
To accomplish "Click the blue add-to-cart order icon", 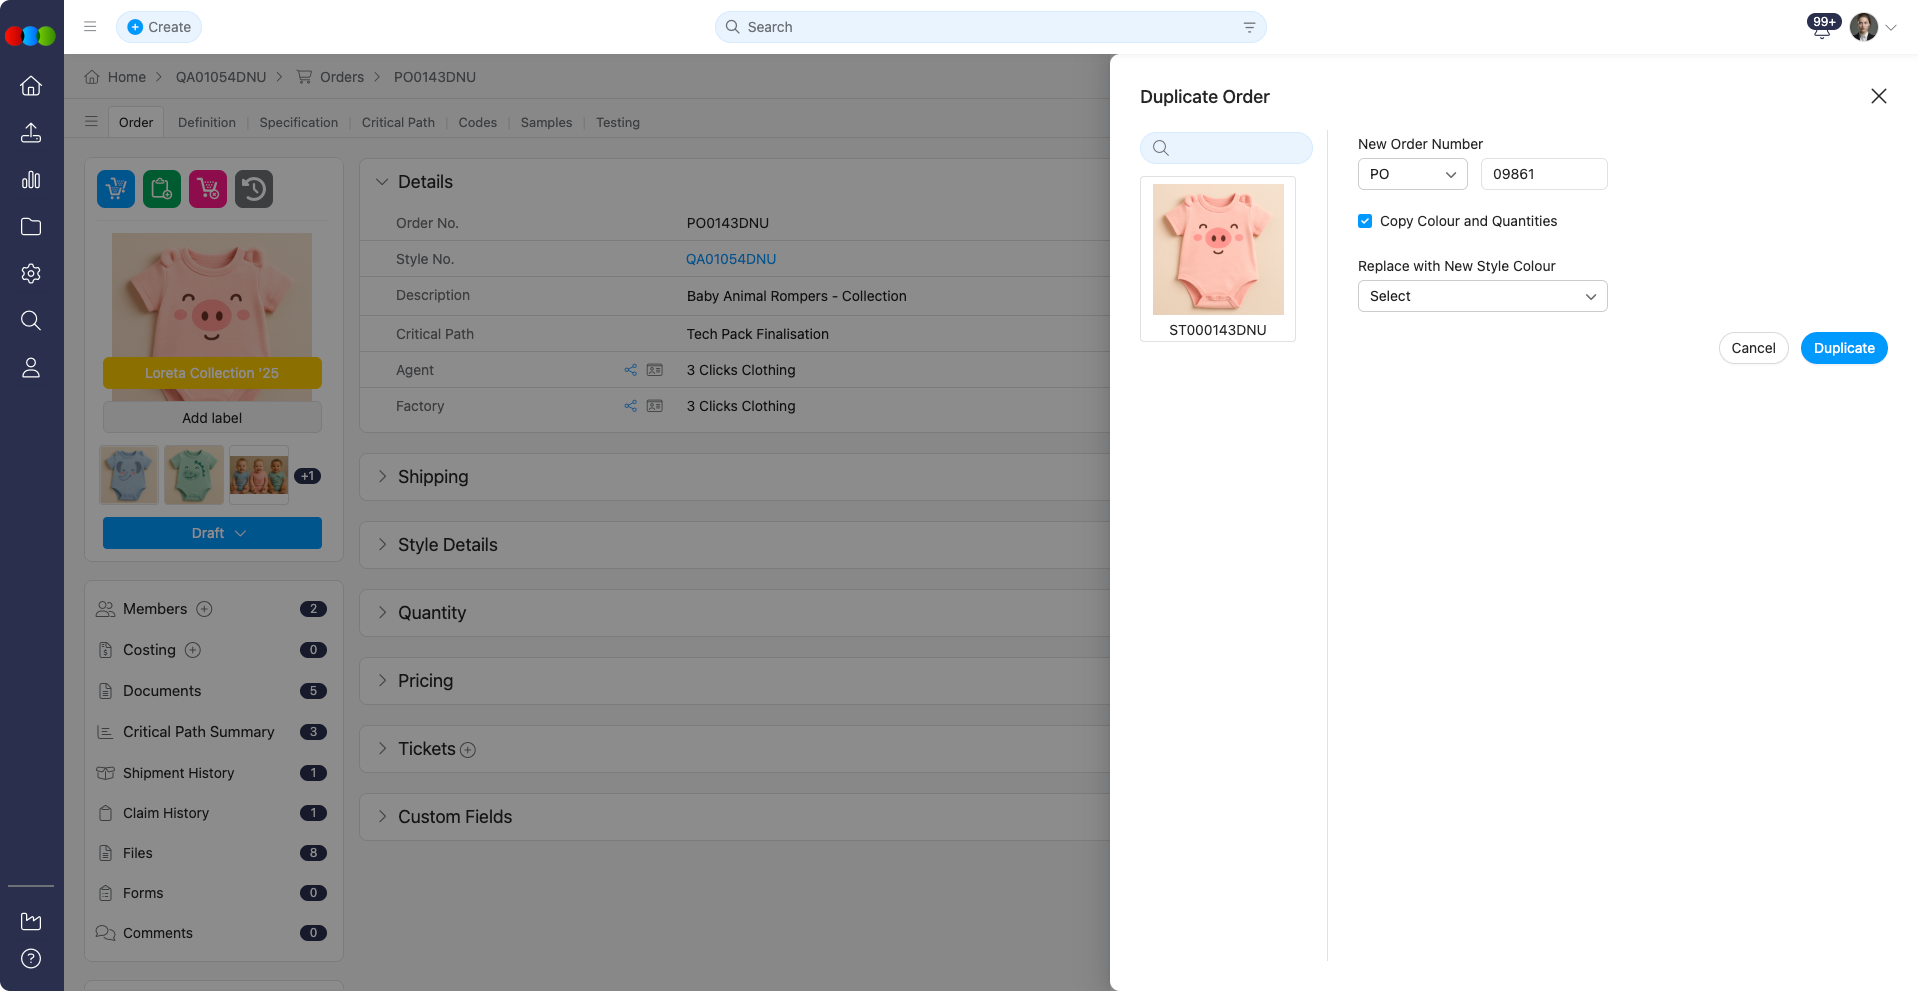I will 116,189.
